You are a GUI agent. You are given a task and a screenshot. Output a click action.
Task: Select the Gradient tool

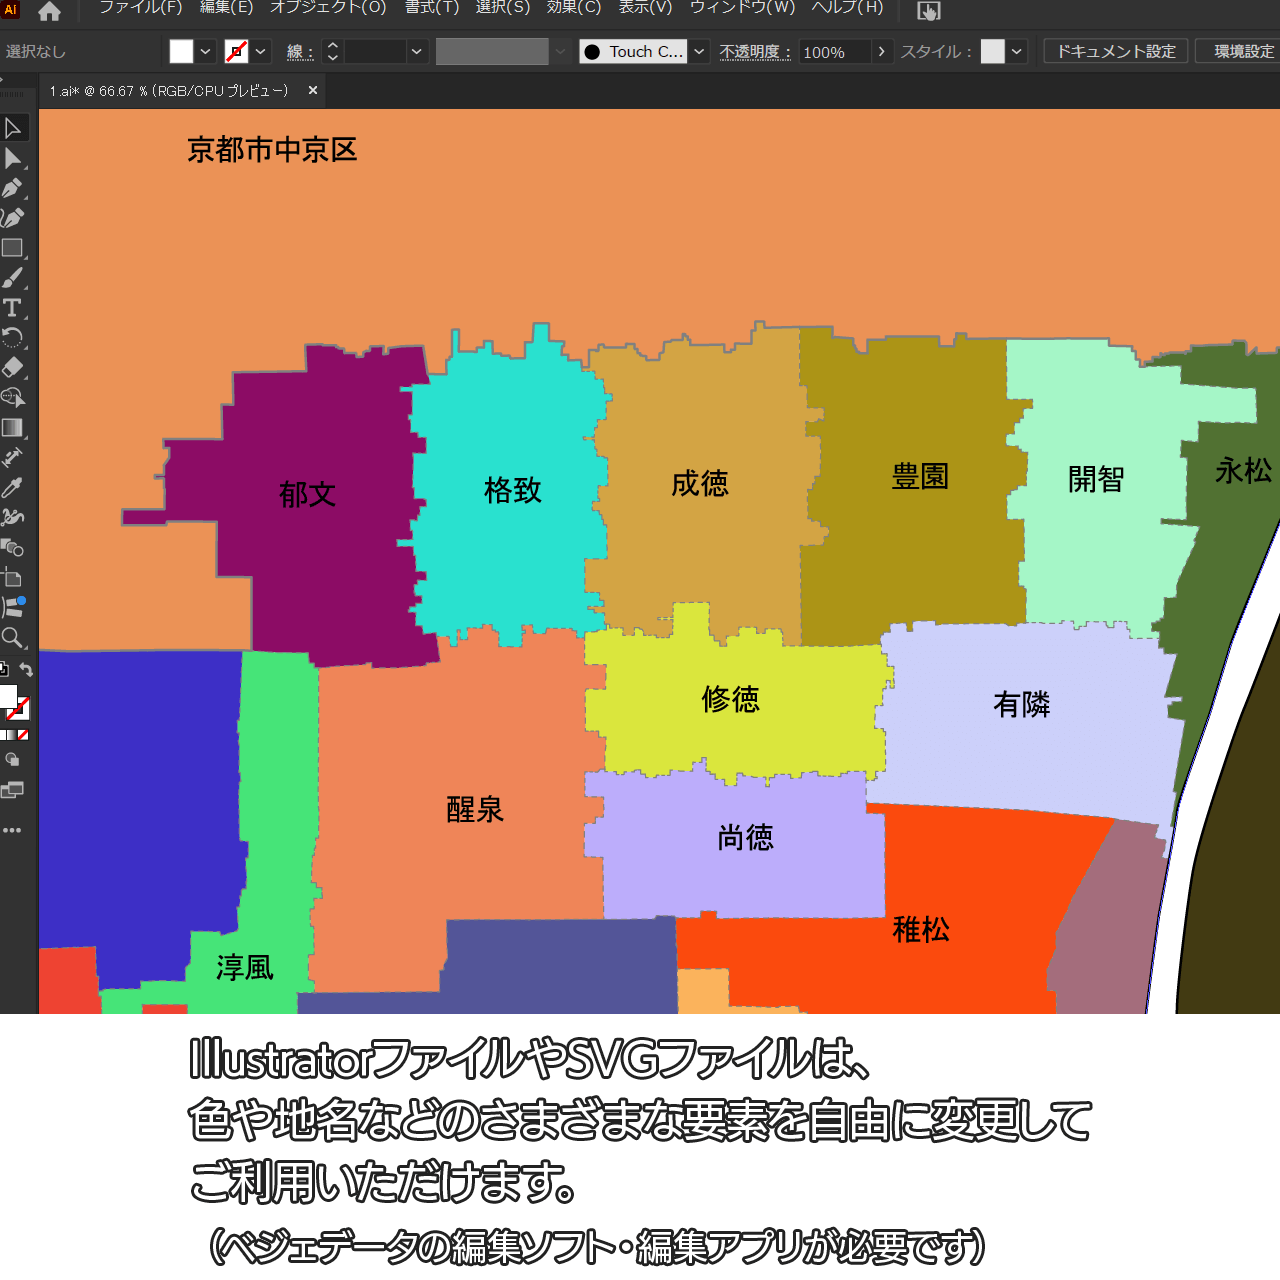click(x=13, y=428)
